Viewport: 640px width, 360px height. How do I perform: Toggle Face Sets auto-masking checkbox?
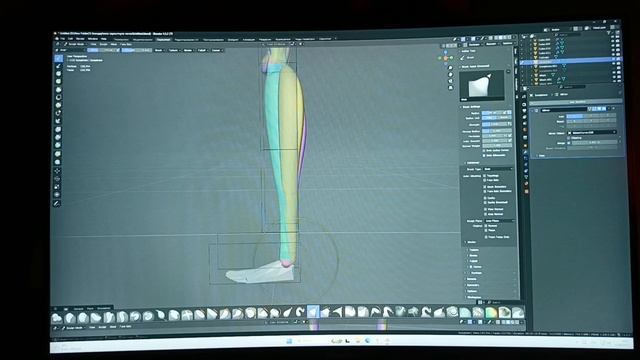(485, 180)
